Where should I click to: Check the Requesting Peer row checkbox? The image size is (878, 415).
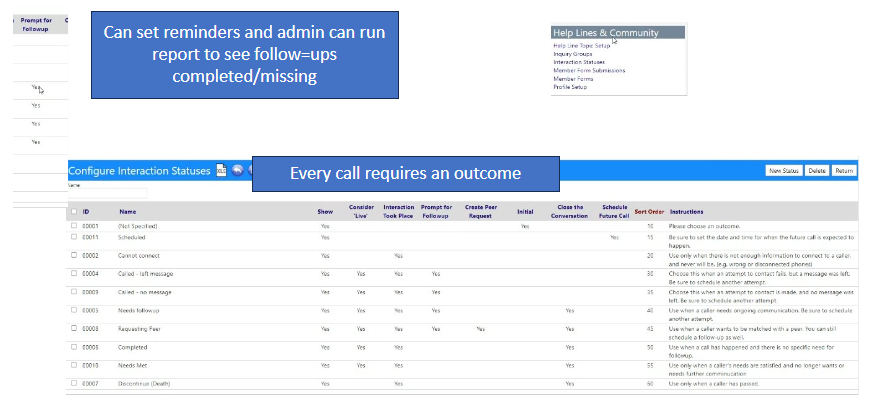point(74,328)
